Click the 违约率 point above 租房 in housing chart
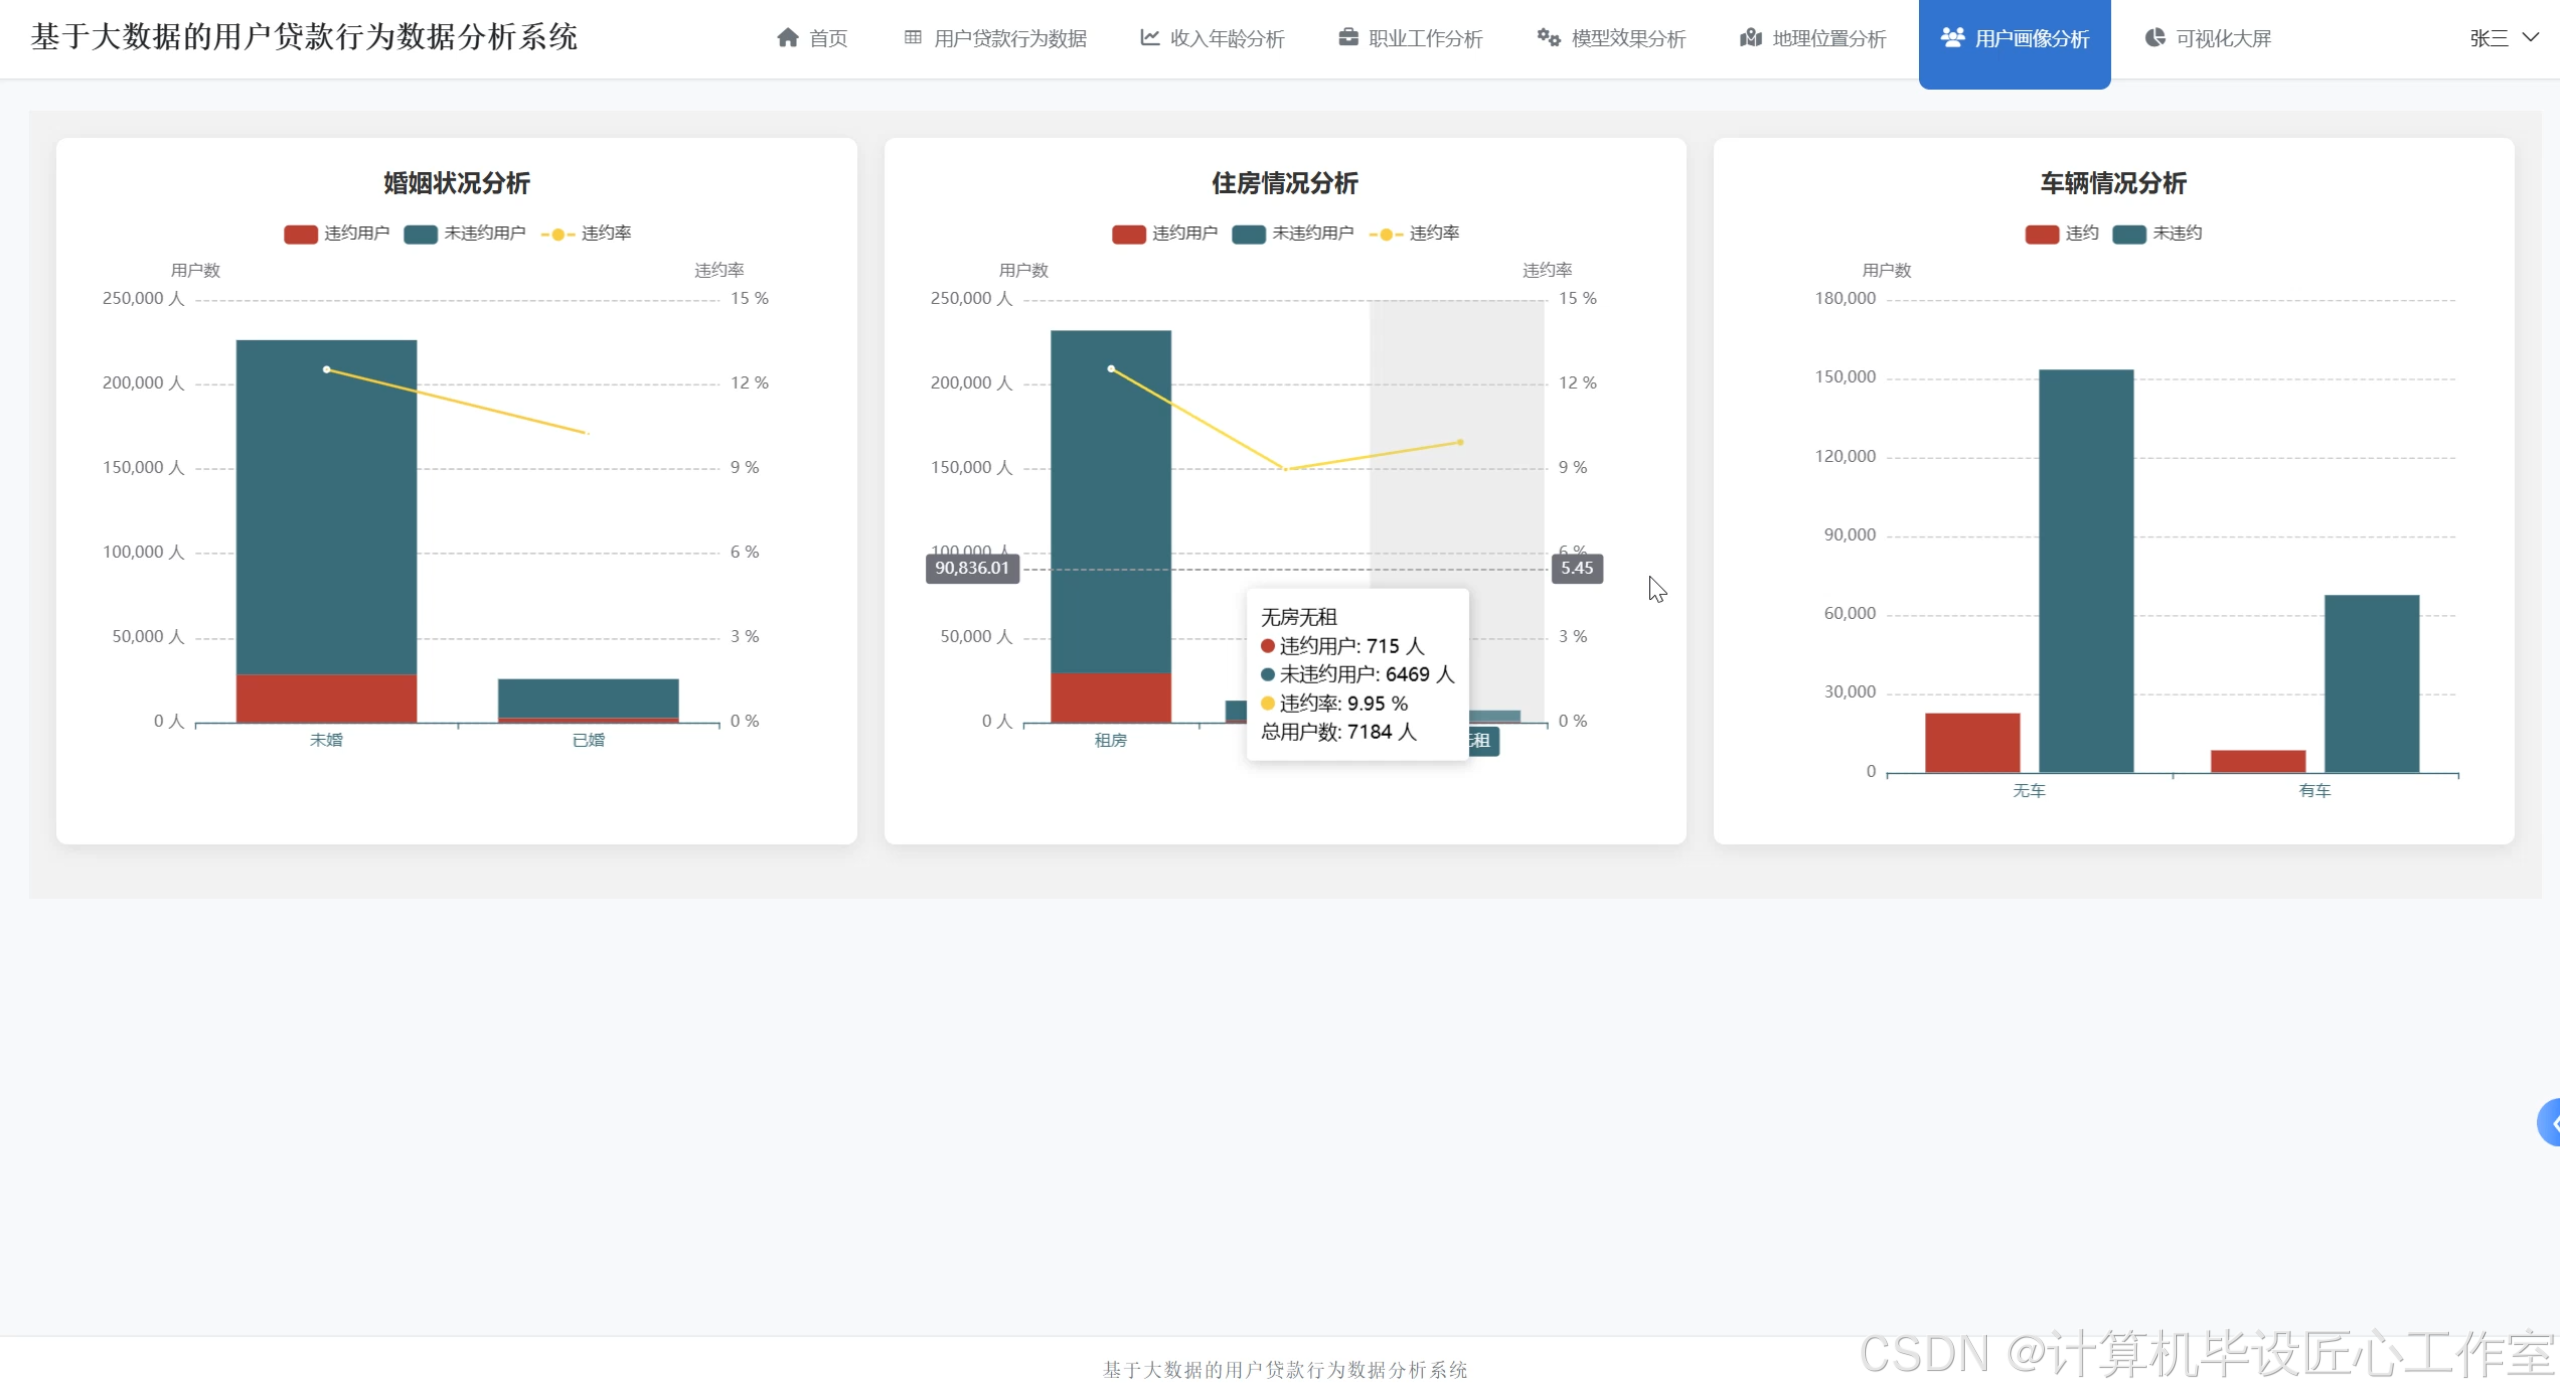 pyautogui.click(x=1111, y=369)
